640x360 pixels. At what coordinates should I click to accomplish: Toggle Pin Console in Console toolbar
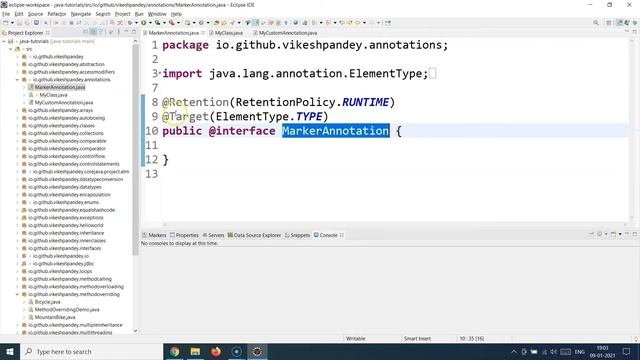coord(591,234)
